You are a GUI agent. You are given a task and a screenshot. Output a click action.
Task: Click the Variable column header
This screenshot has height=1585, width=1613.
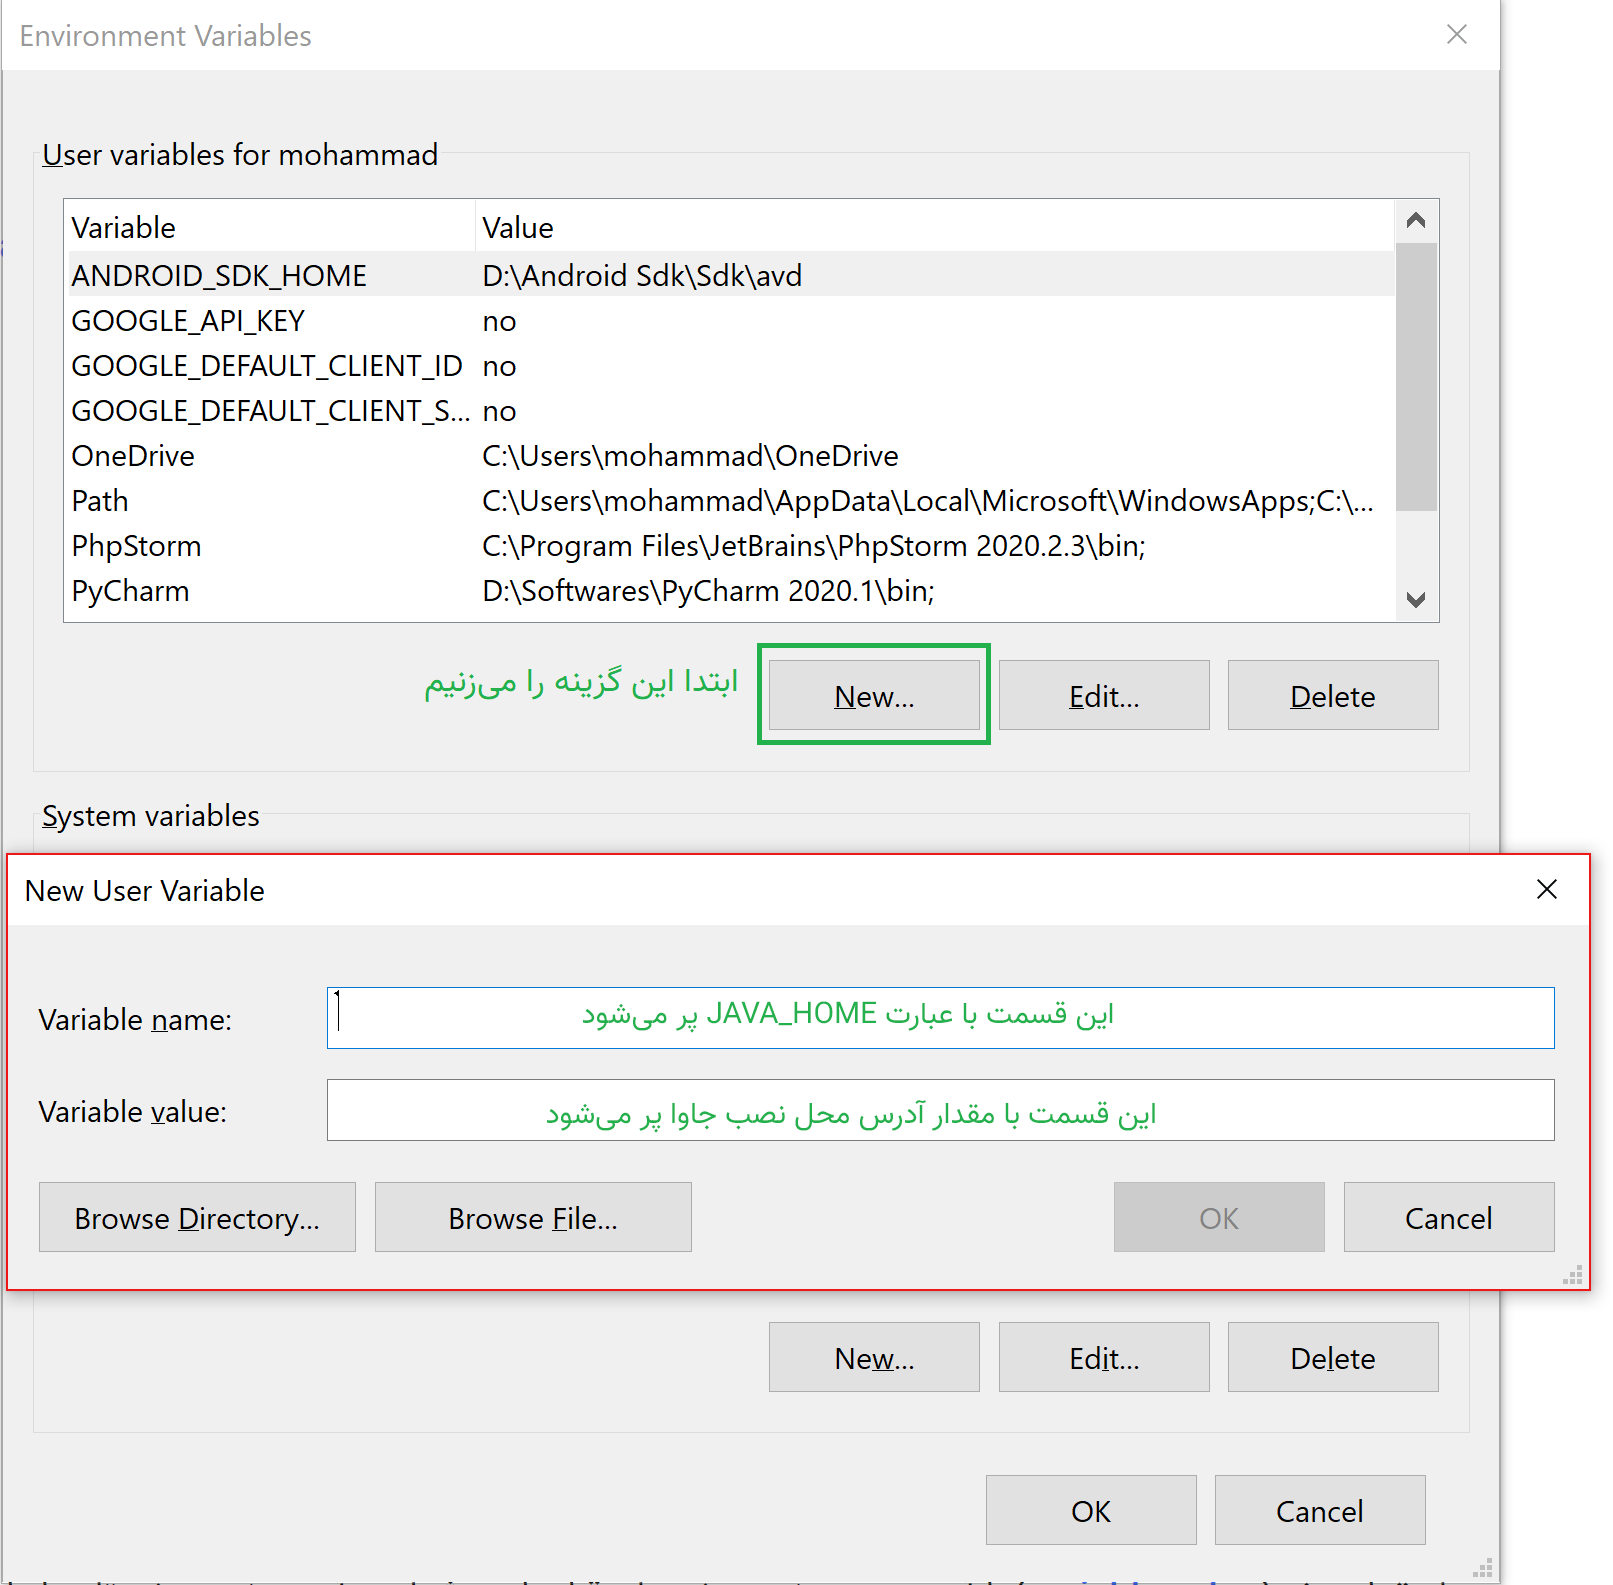click(269, 227)
